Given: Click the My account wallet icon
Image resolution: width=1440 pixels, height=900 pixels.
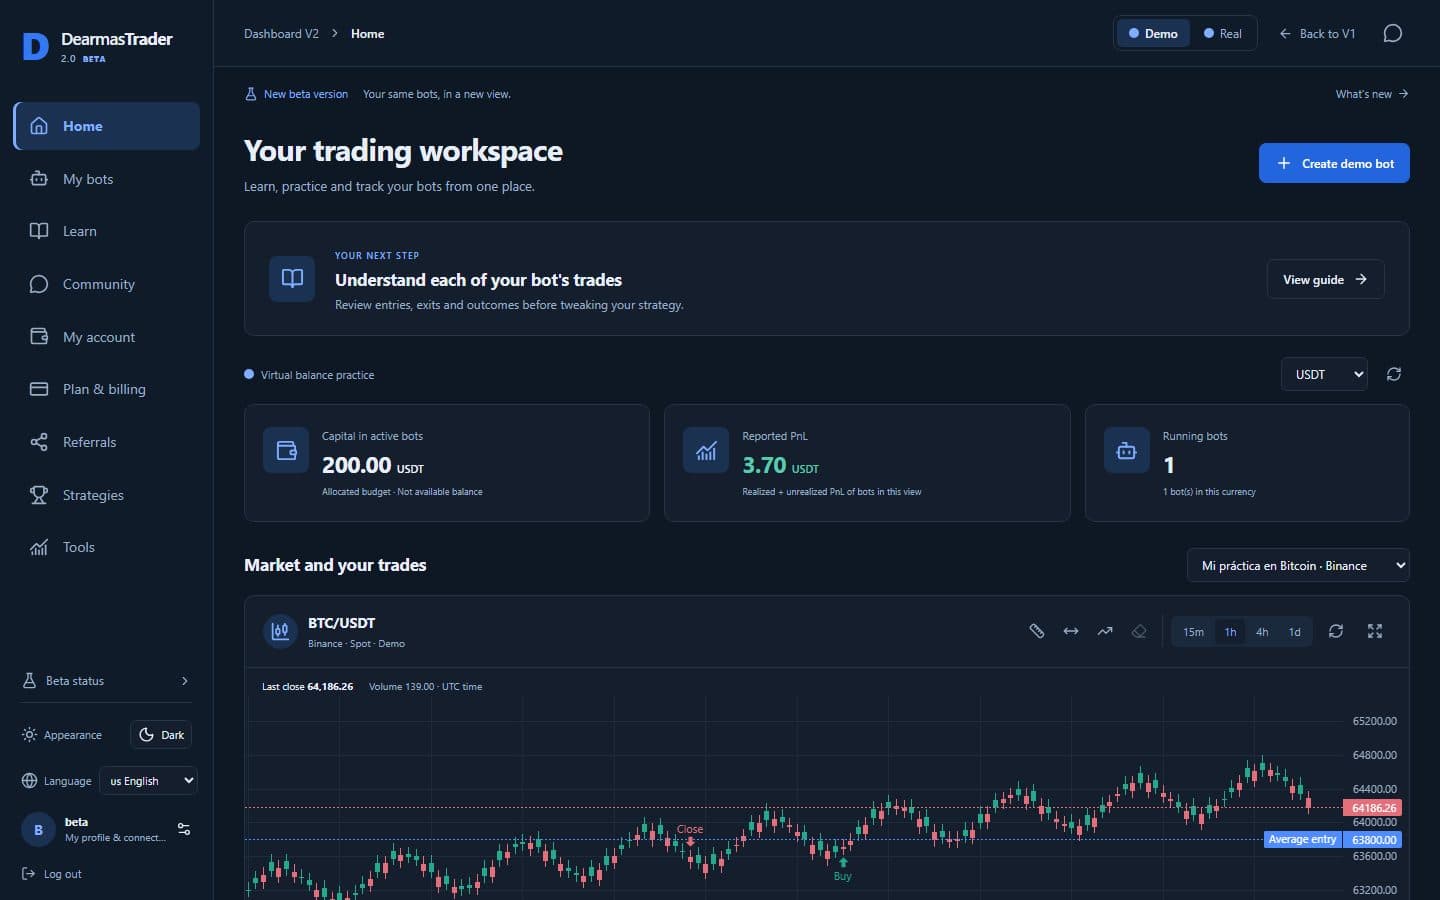Looking at the screenshot, I should coord(39,337).
